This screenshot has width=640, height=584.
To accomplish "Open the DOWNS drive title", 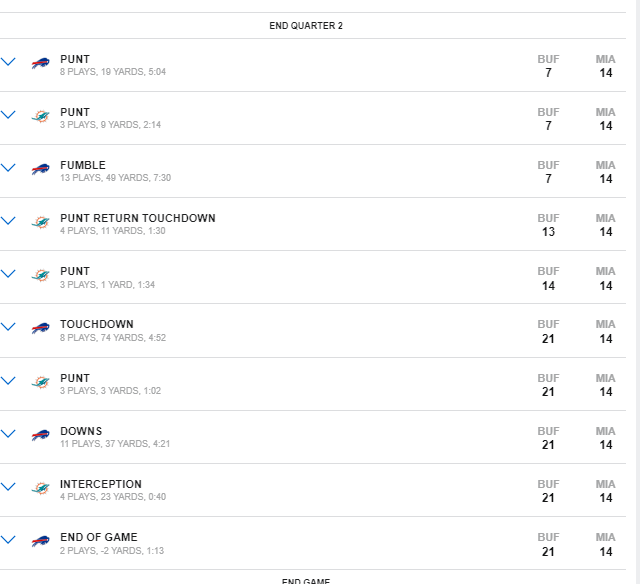I will [x=81, y=431].
